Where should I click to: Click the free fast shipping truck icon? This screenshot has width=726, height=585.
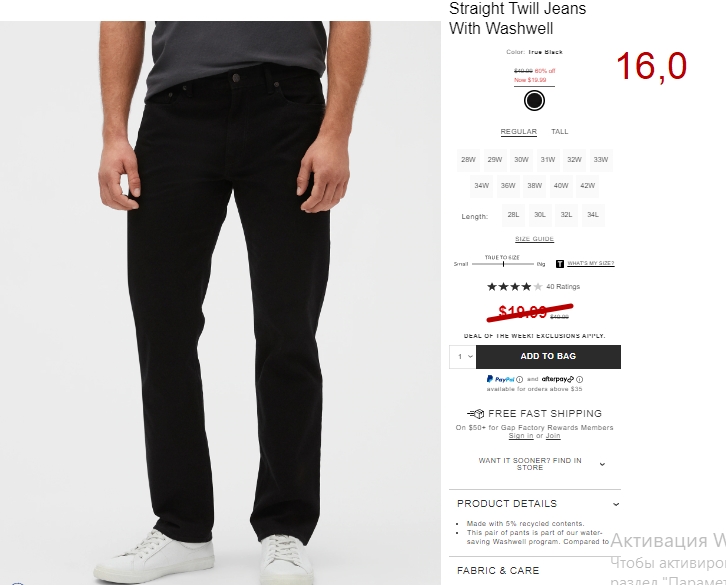coord(476,414)
